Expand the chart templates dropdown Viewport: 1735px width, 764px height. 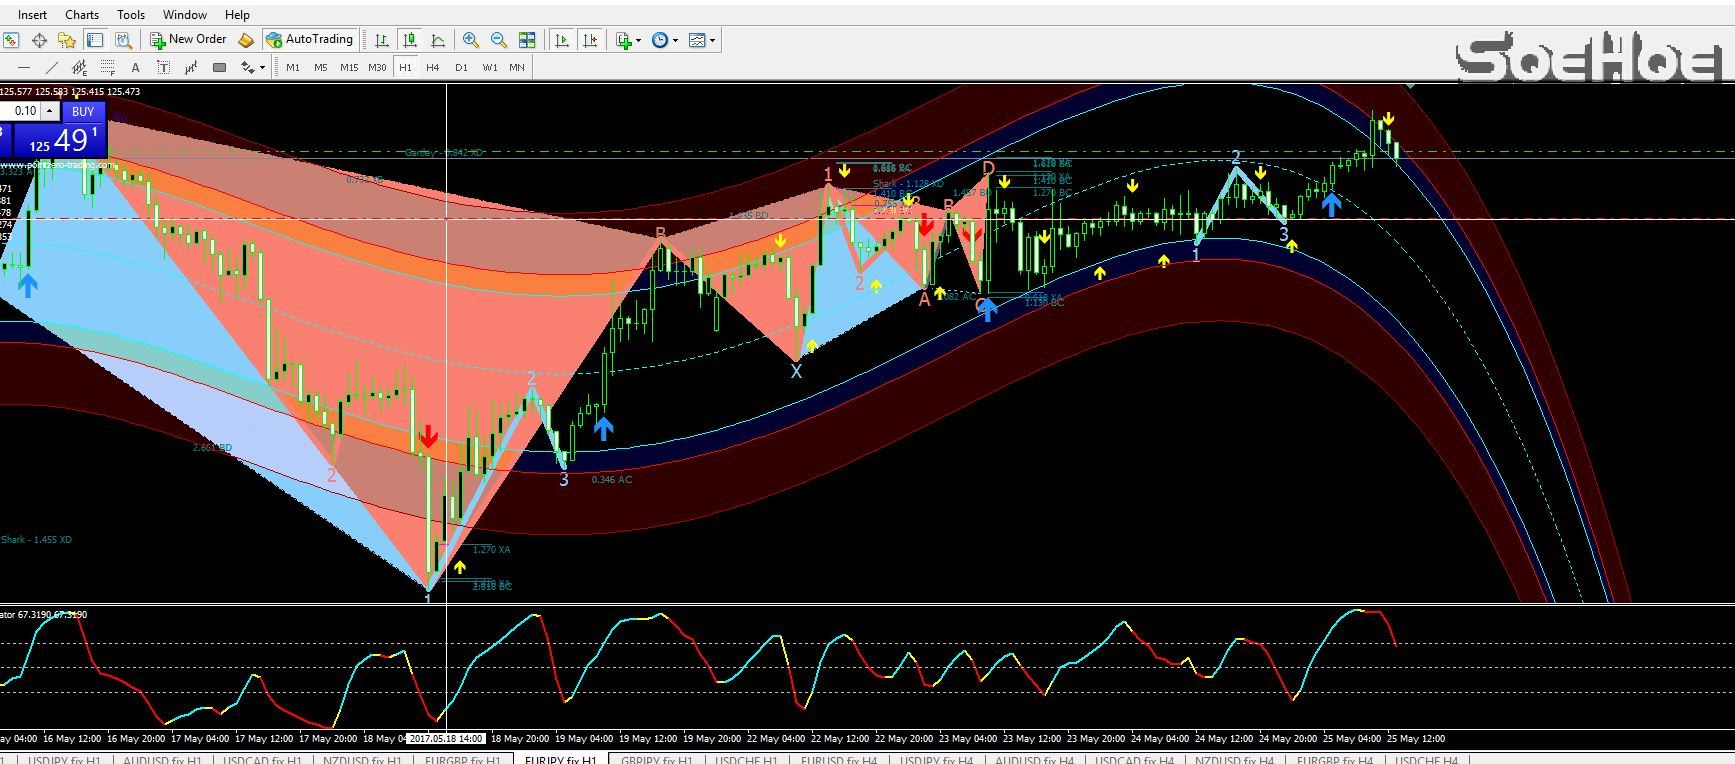click(x=712, y=41)
